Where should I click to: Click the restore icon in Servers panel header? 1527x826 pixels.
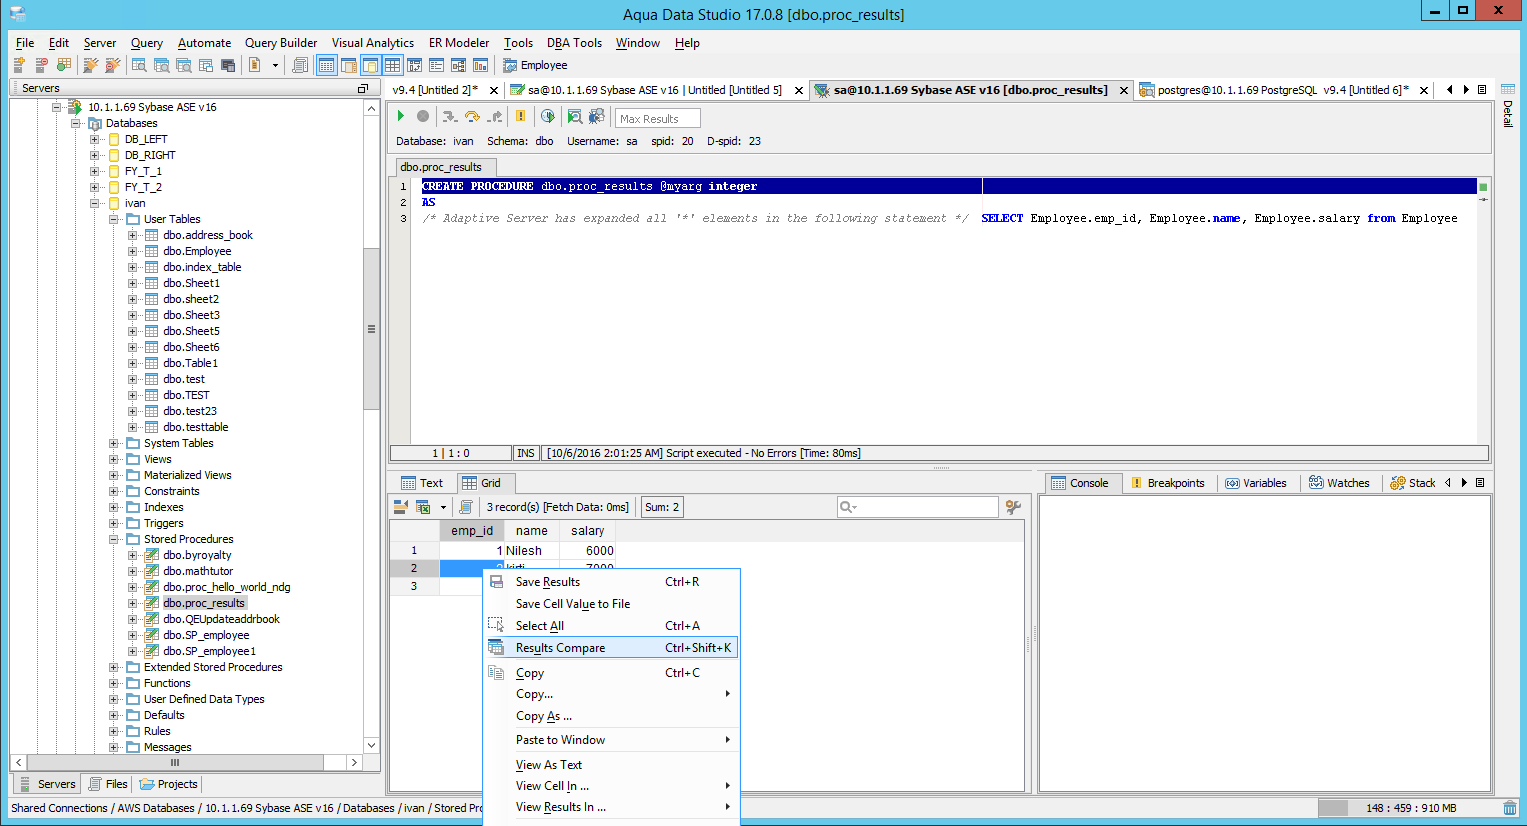(363, 88)
